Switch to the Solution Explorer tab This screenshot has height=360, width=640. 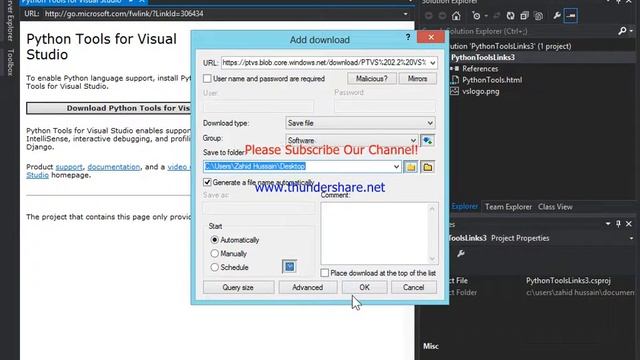click(464, 207)
